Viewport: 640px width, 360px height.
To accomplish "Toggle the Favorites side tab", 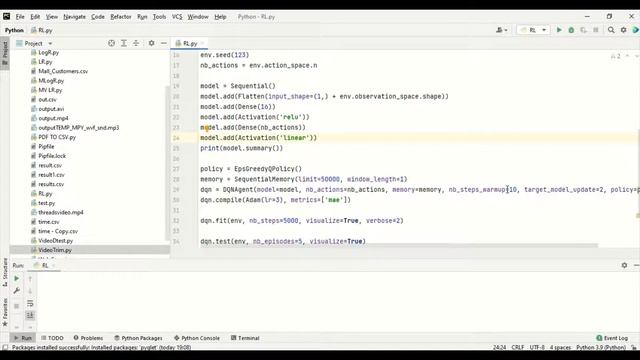I will tap(5, 312).
